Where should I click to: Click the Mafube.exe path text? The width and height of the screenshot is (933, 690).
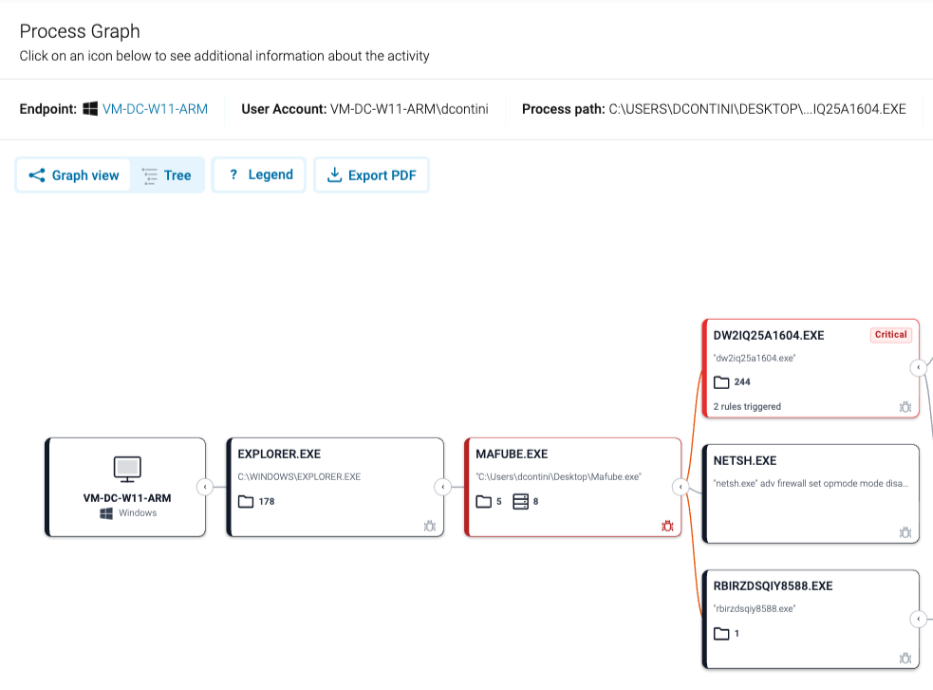(x=559, y=477)
